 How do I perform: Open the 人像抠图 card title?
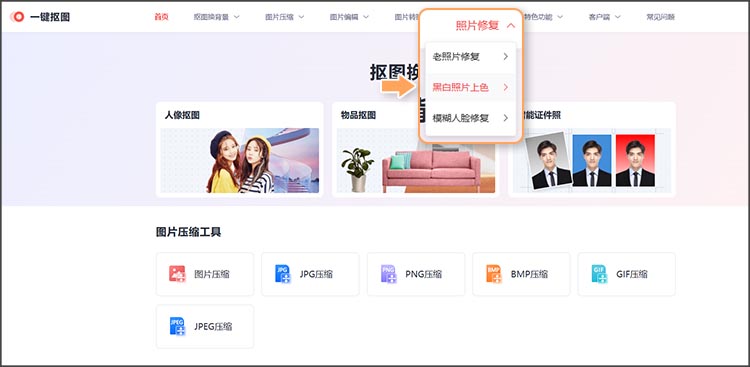182,115
